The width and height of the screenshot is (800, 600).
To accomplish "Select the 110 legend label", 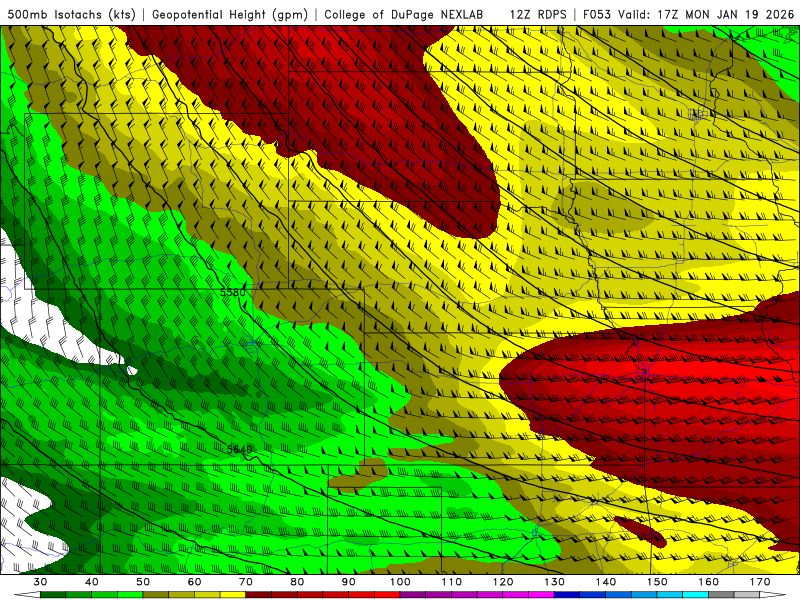I will (452, 582).
